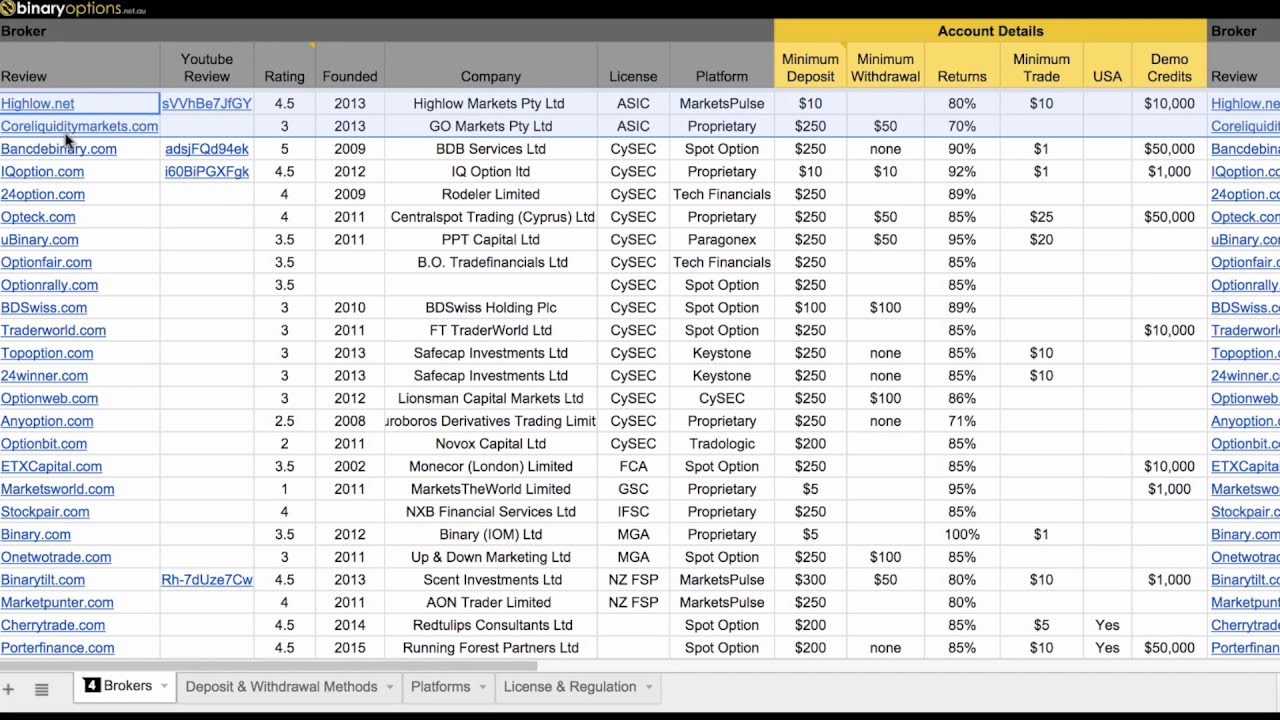Open Brokers tab dropdown arrow
The width and height of the screenshot is (1280, 720).
tap(164, 687)
